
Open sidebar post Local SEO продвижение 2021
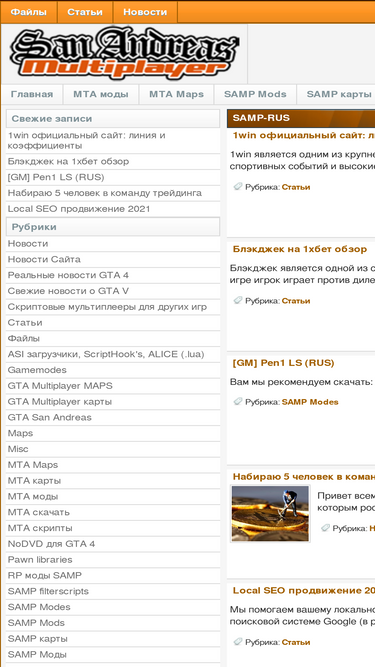click(x=79, y=209)
